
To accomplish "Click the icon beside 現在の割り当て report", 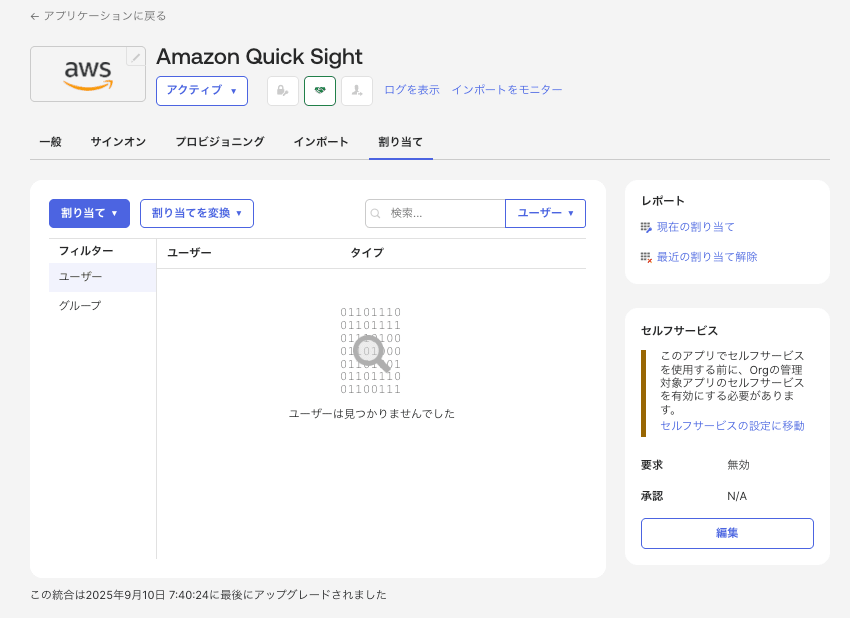I will [646, 227].
